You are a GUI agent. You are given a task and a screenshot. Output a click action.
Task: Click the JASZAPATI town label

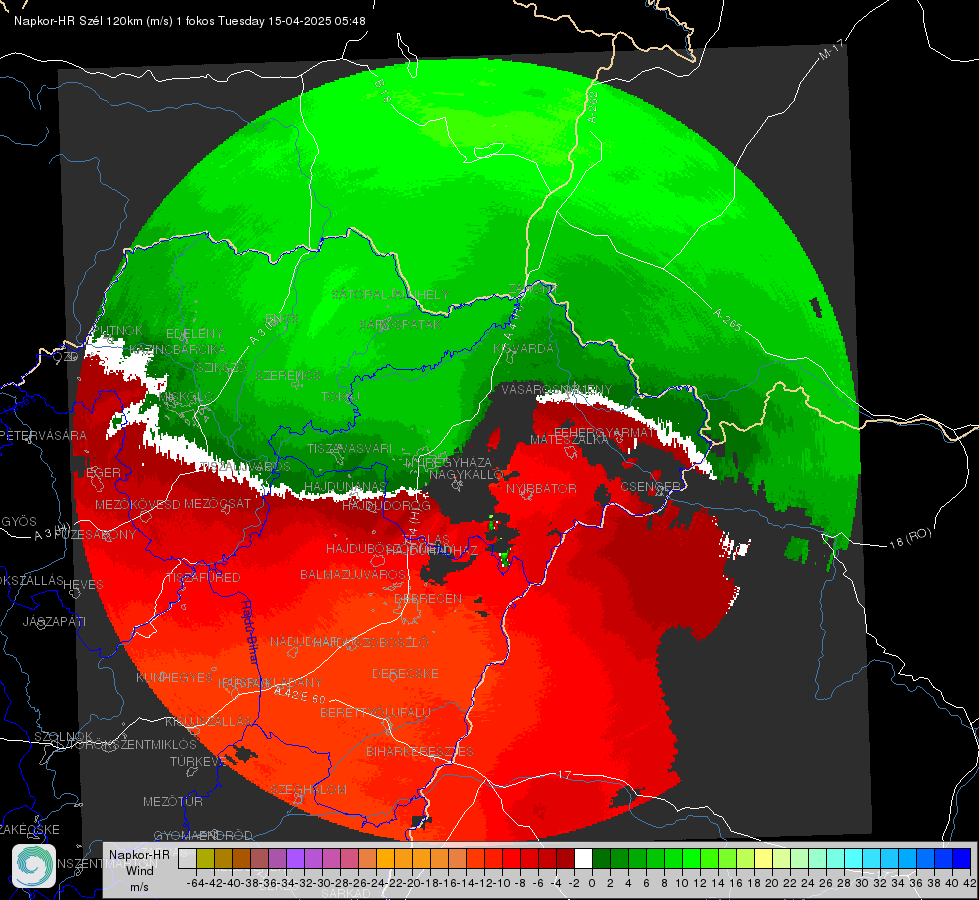tap(54, 621)
